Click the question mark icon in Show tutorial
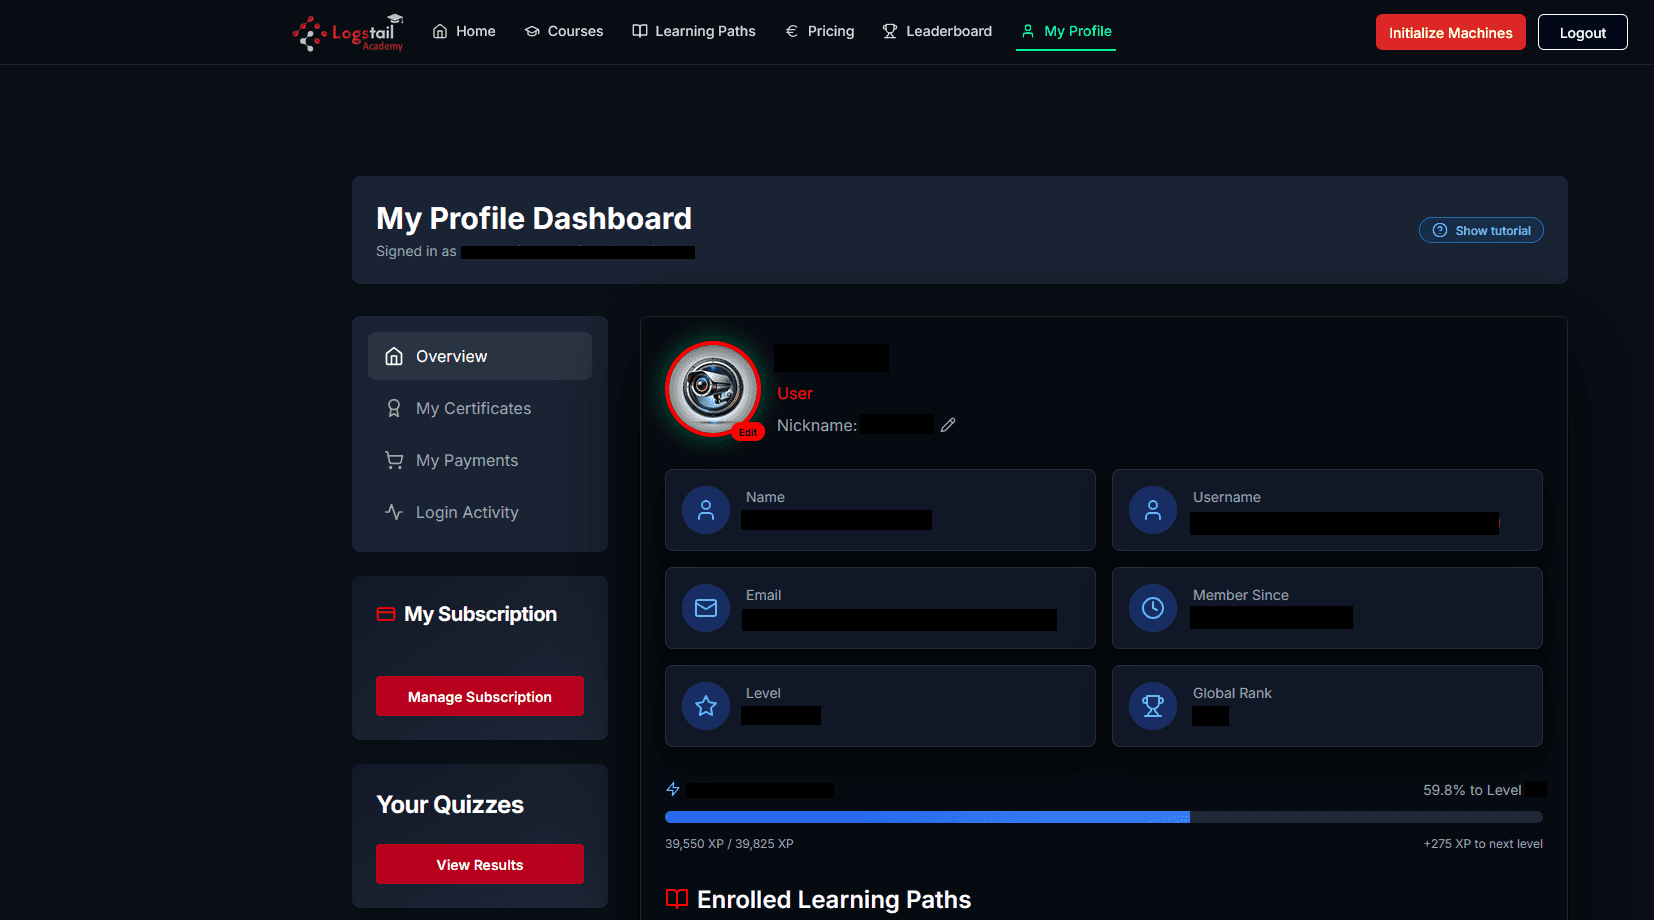This screenshot has width=1654, height=920. (x=1440, y=230)
